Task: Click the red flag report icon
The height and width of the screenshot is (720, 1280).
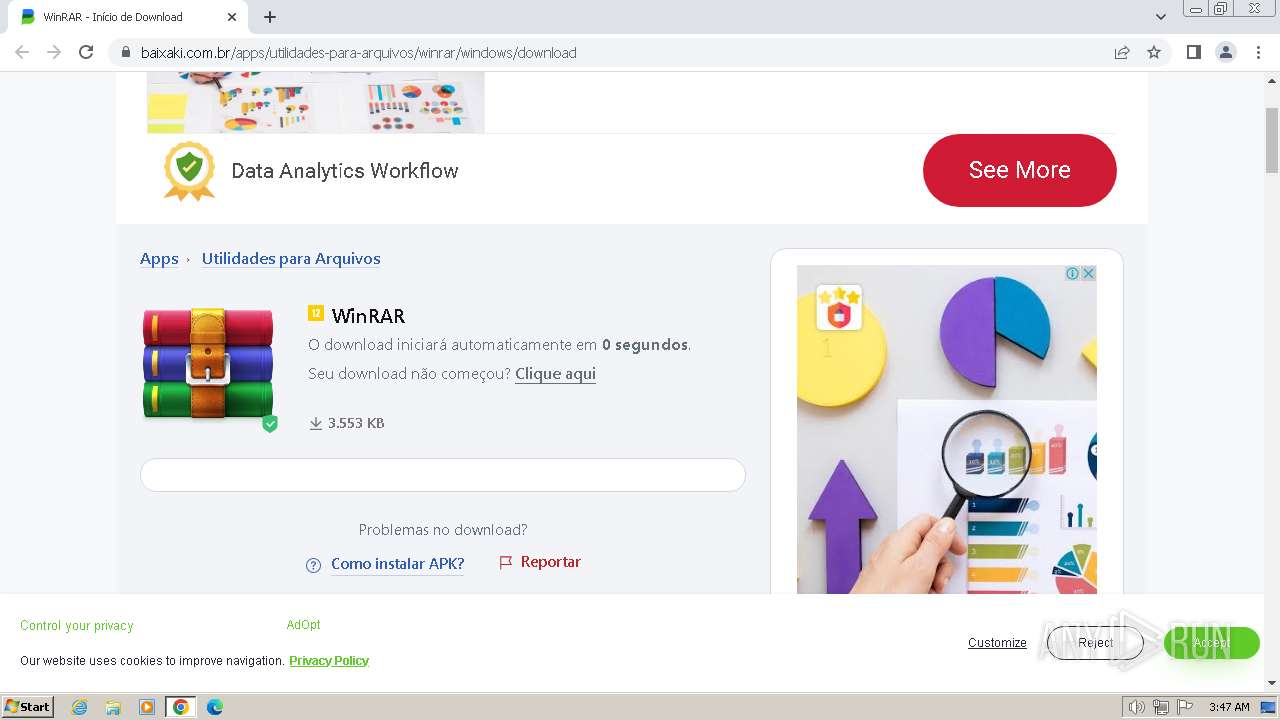Action: click(506, 563)
